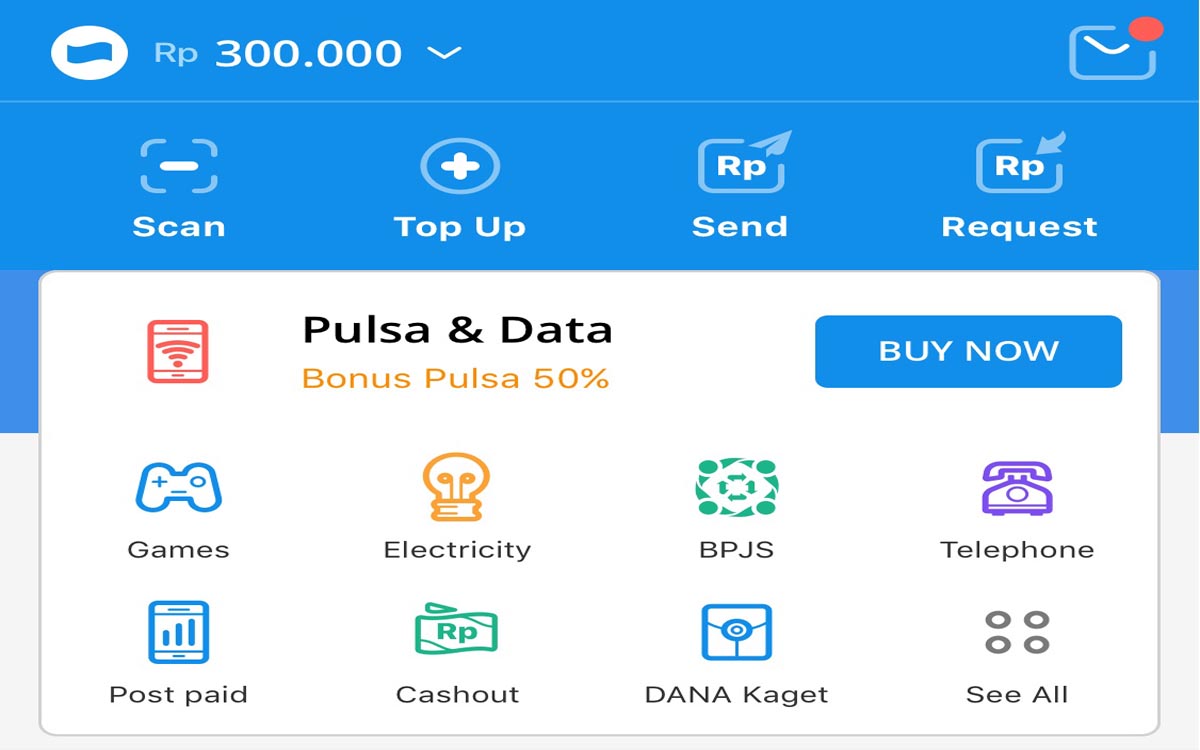The image size is (1200, 750).
Task: Open the DANA Kaget envelope icon
Action: pos(737,632)
